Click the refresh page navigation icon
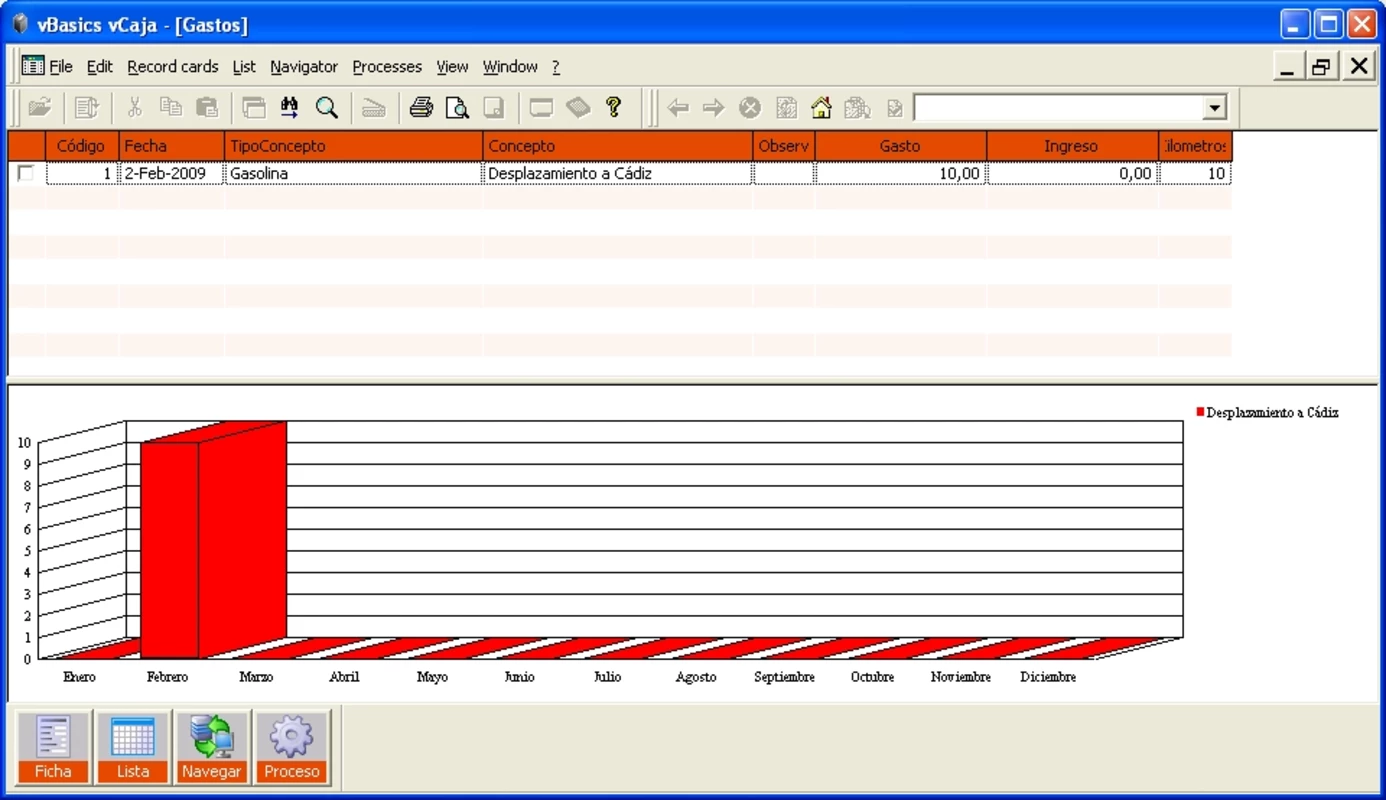This screenshot has height=800, width=1386. 786,108
